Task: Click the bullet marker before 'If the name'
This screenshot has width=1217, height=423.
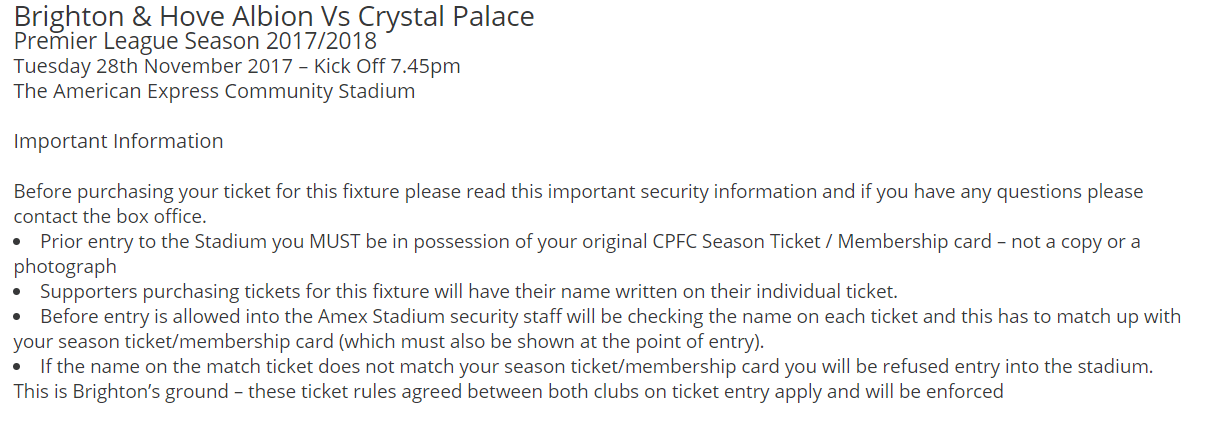Action: coord(18,368)
